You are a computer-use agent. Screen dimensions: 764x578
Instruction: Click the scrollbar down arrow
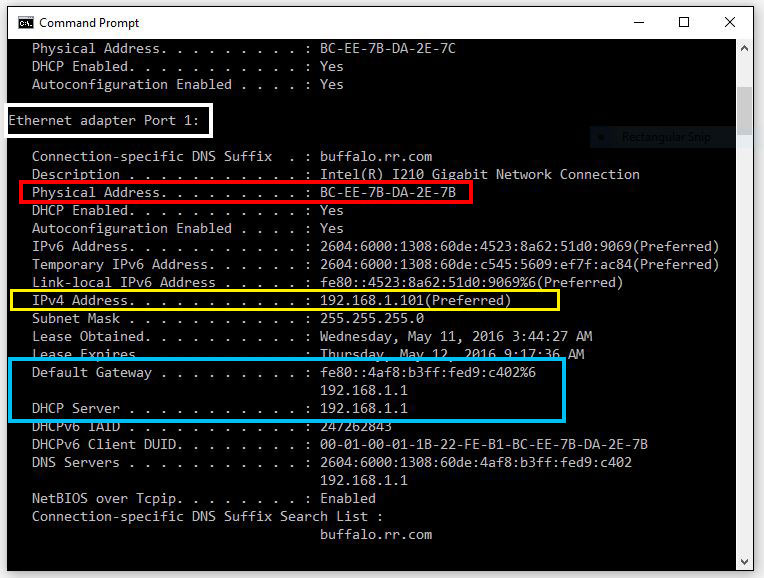744,561
